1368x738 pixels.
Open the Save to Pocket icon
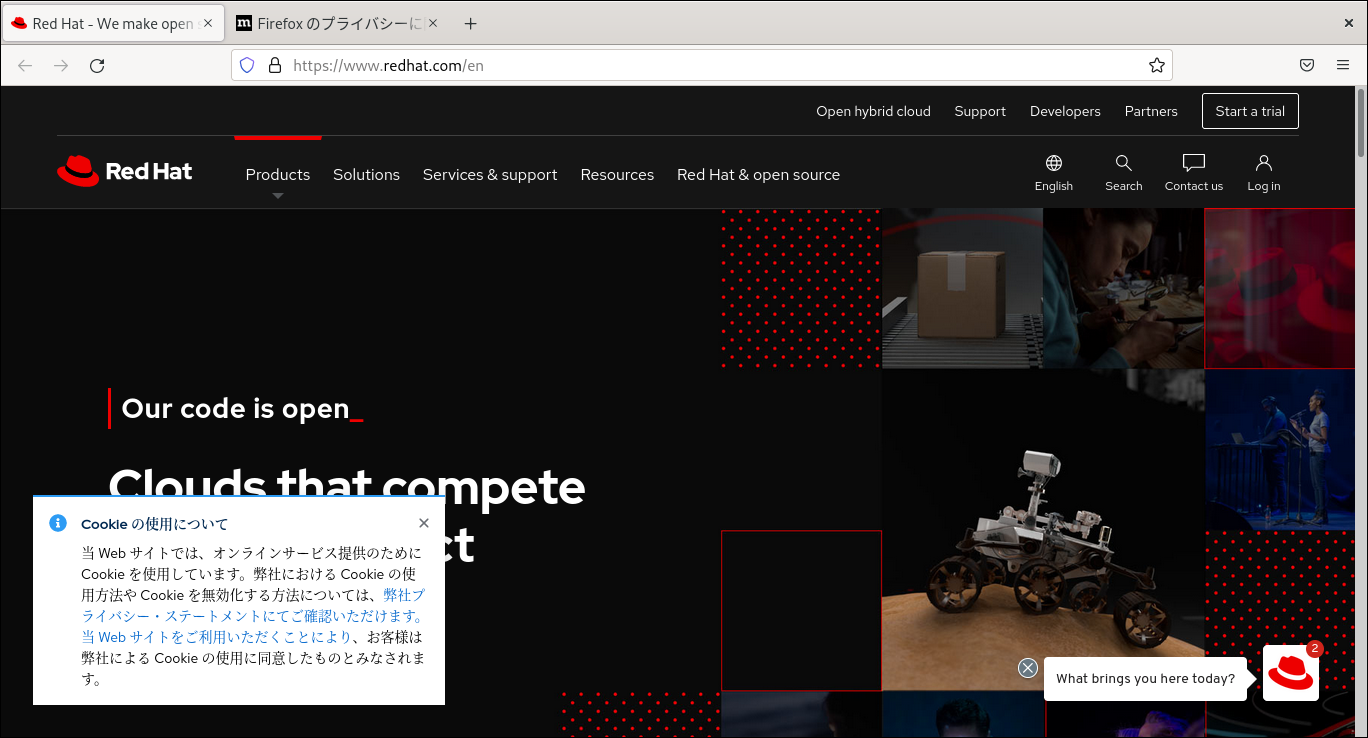click(x=1307, y=65)
